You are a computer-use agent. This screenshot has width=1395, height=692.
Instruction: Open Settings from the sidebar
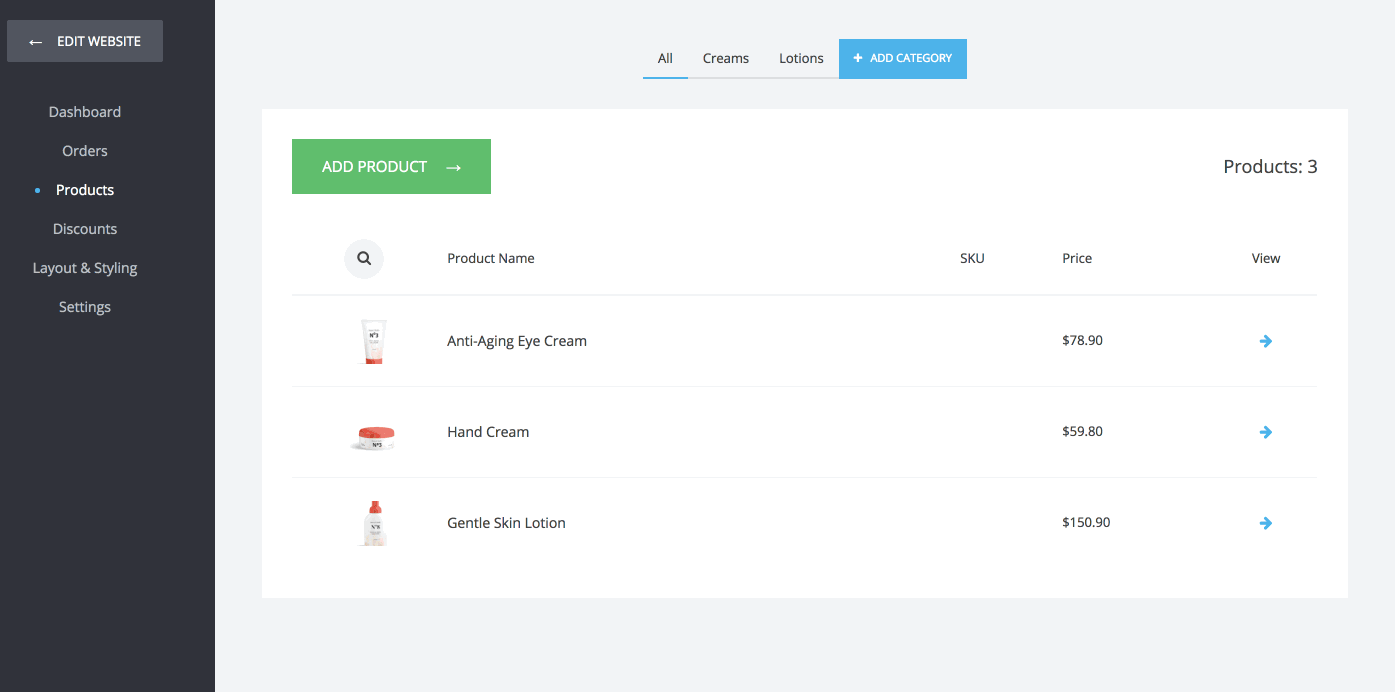pos(85,307)
